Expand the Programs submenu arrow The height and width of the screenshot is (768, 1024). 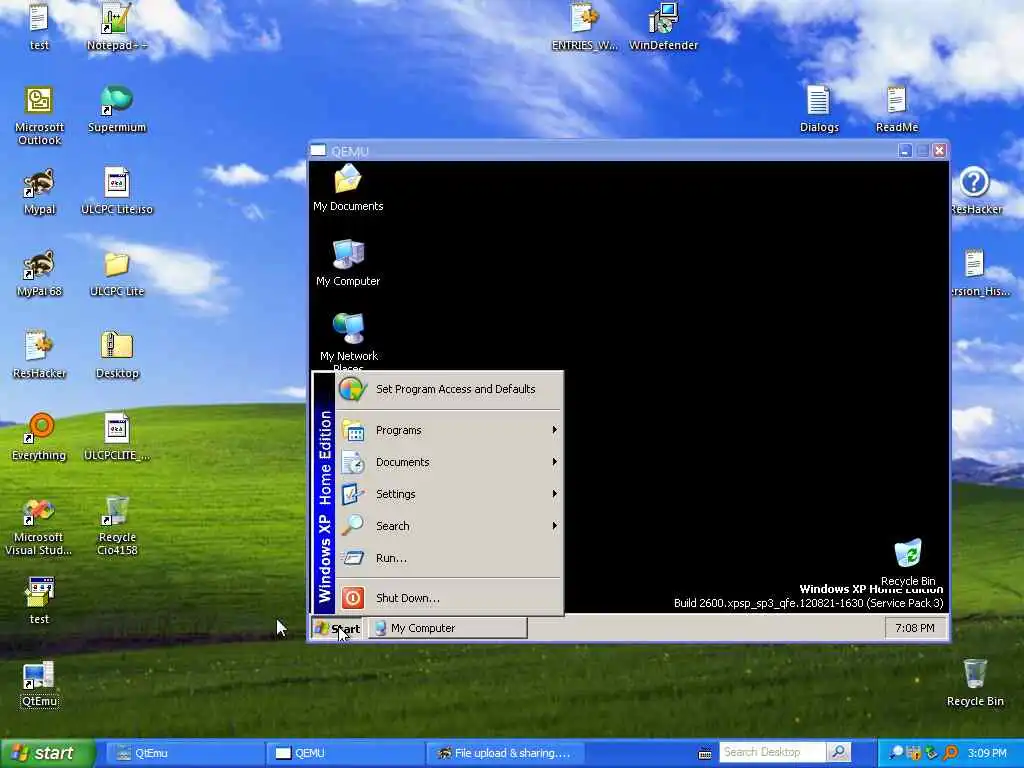pos(554,430)
